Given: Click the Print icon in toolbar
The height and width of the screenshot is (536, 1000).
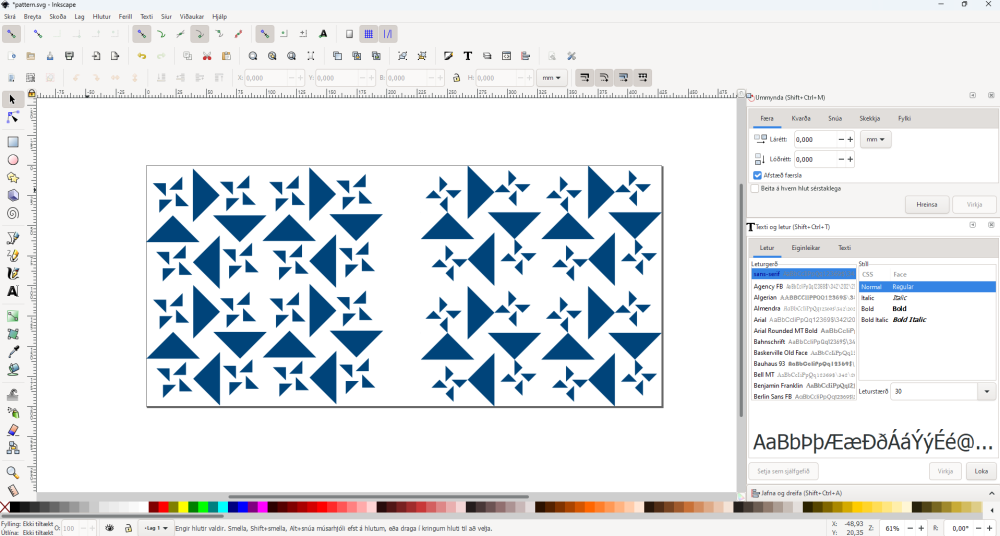Looking at the screenshot, I should 70,56.
